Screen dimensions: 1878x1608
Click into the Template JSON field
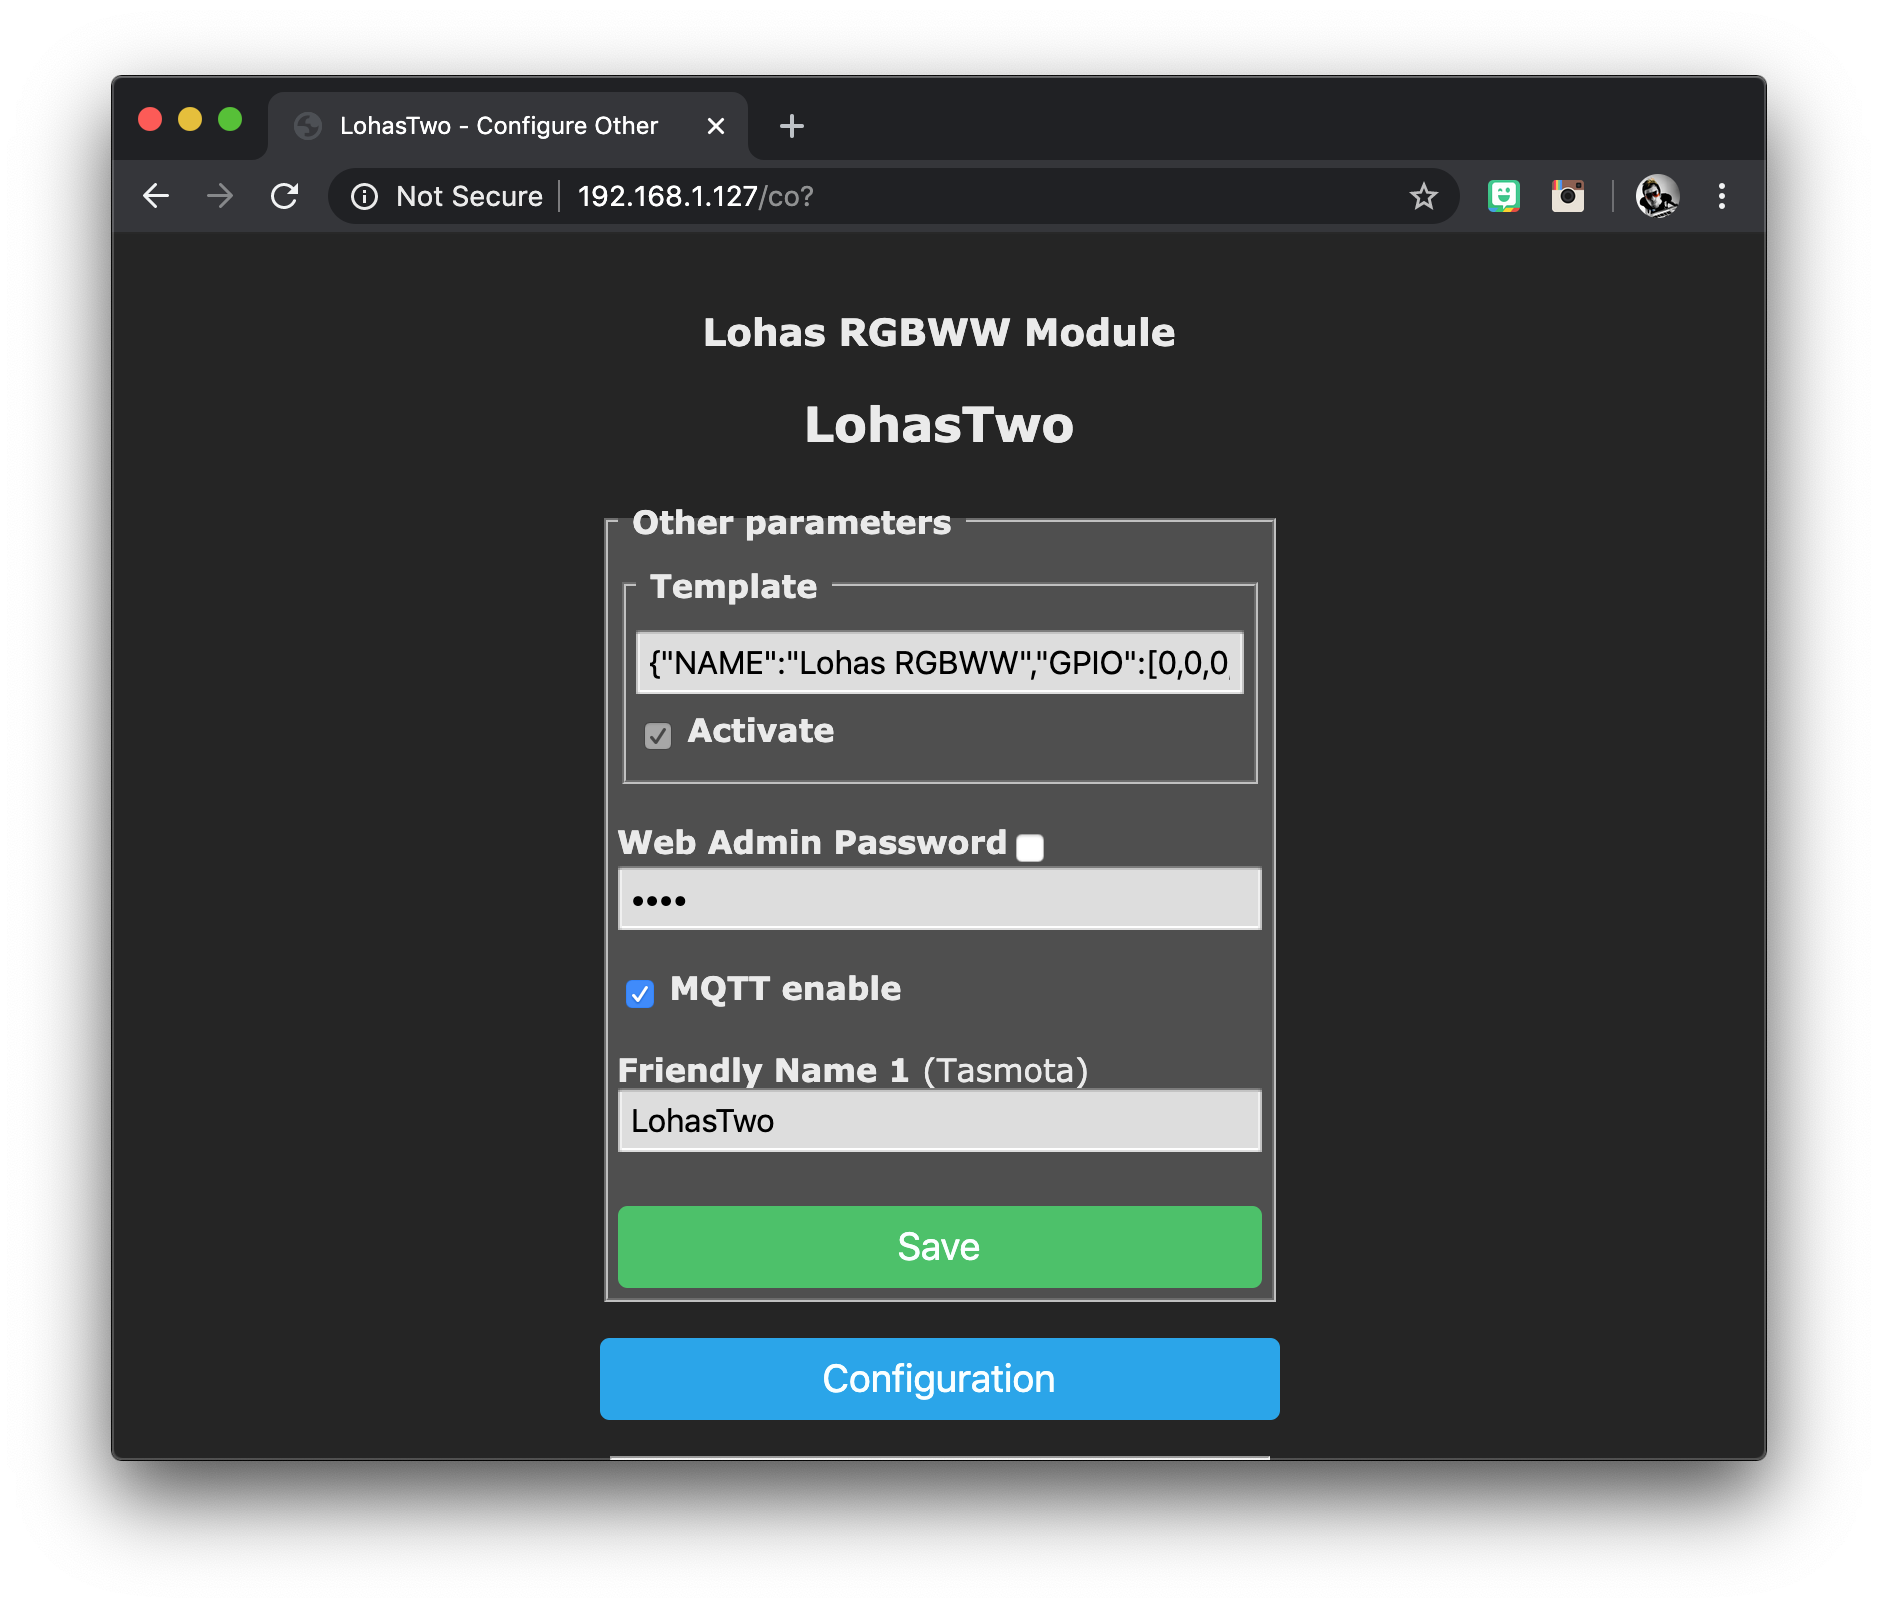tap(940, 663)
